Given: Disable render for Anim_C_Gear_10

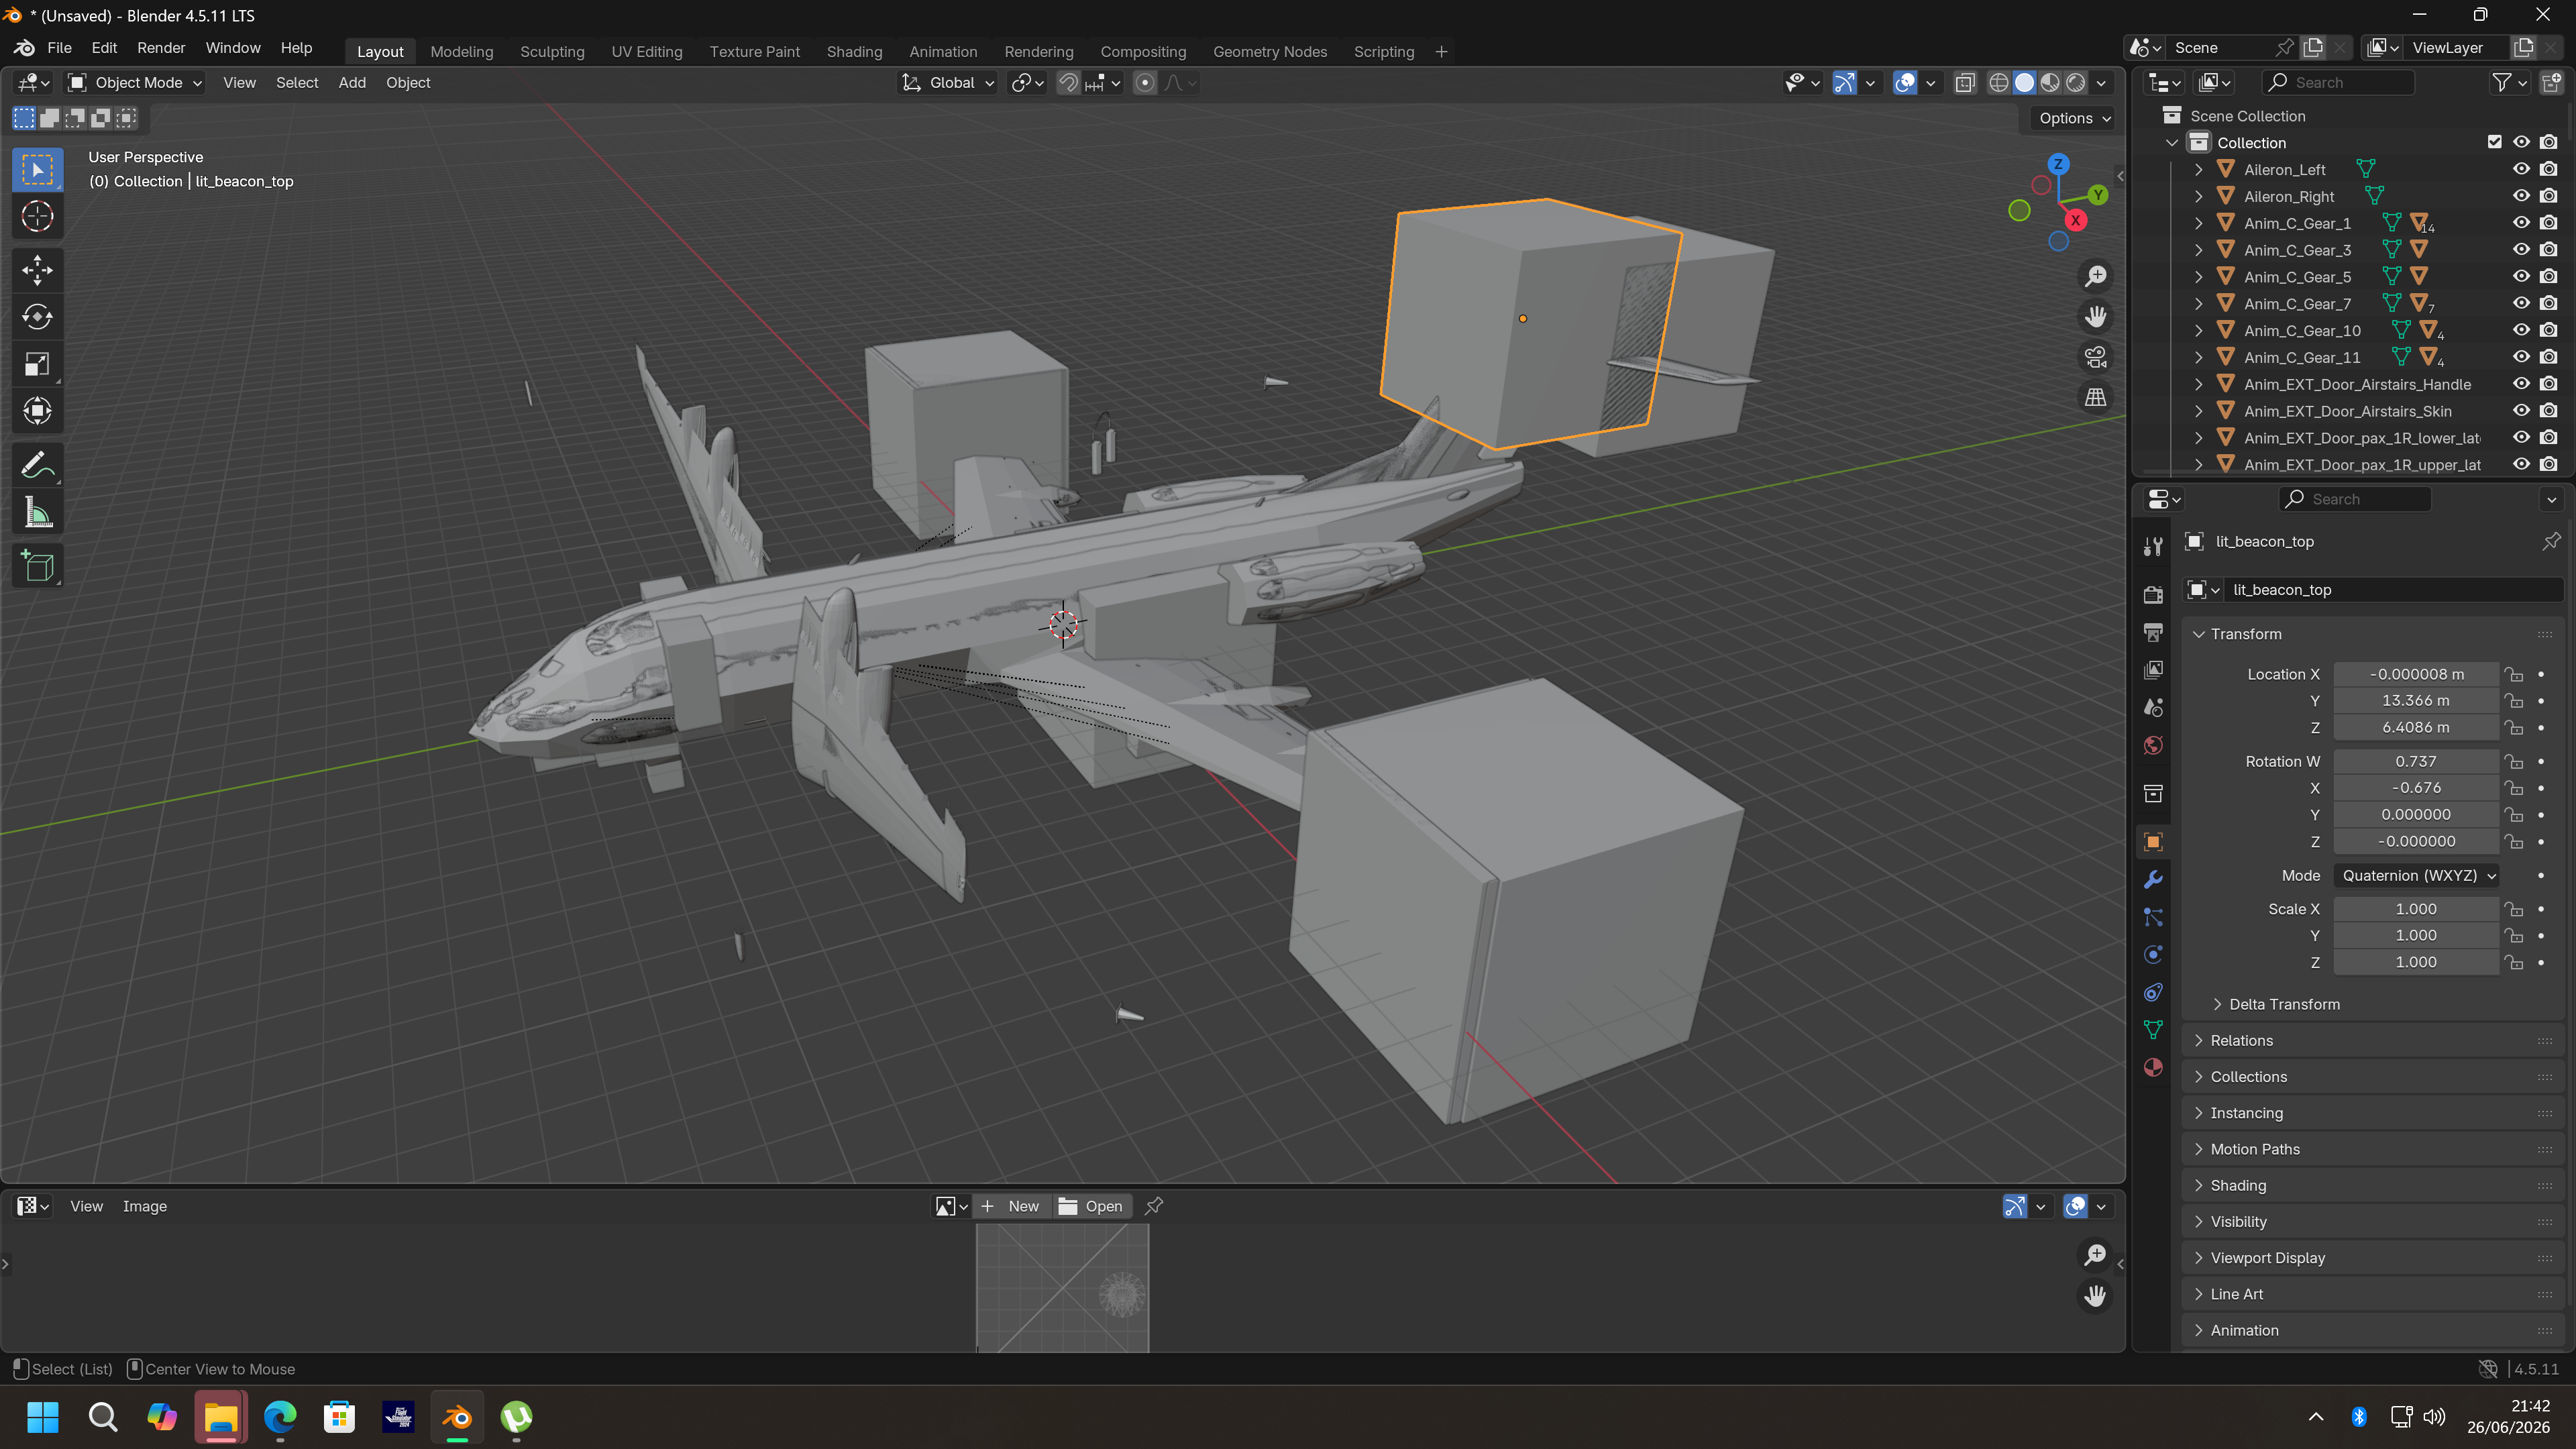Looking at the screenshot, I should pyautogui.click(x=2548, y=330).
